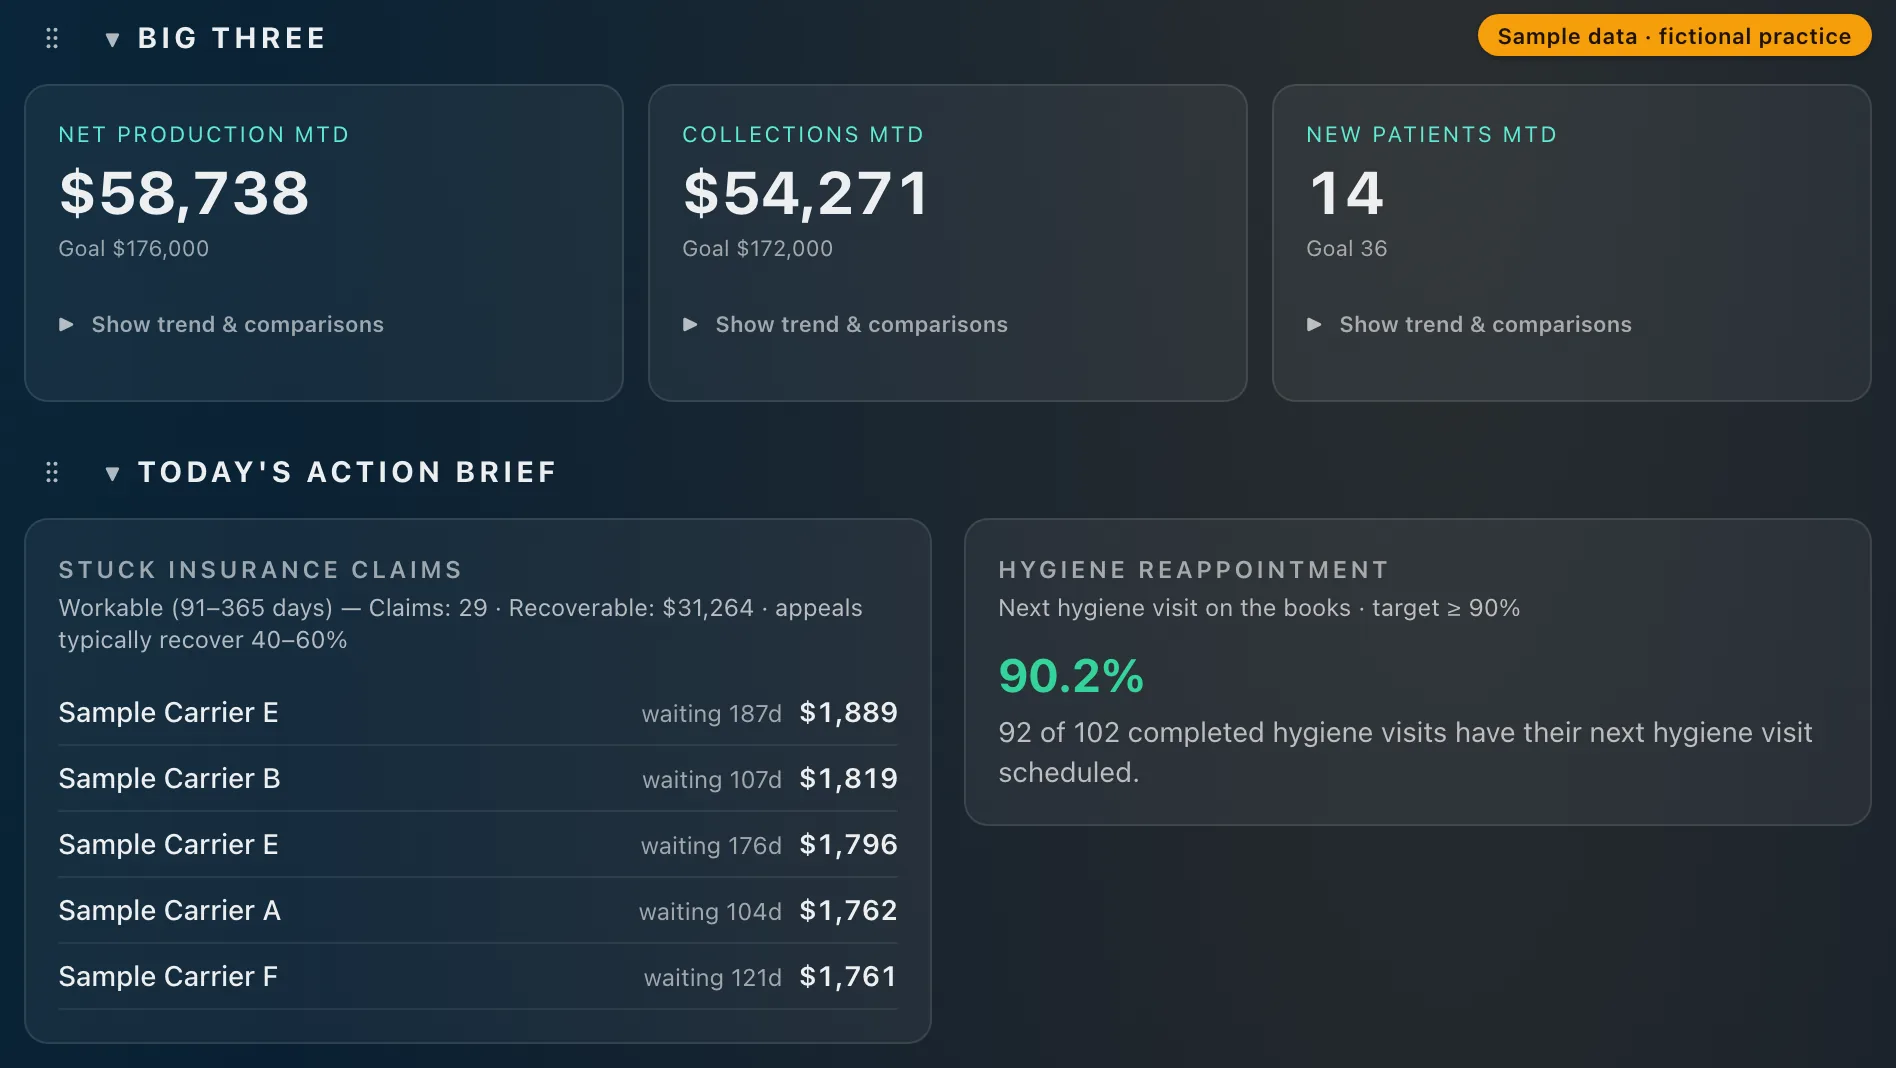Open Sample Carrier F claim waiting 121d
1896x1068 pixels.
point(478,976)
